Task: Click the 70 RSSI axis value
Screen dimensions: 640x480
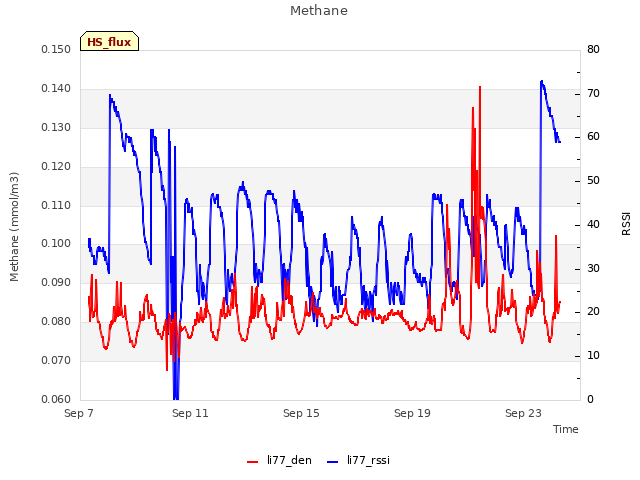Action: (593, 93)
